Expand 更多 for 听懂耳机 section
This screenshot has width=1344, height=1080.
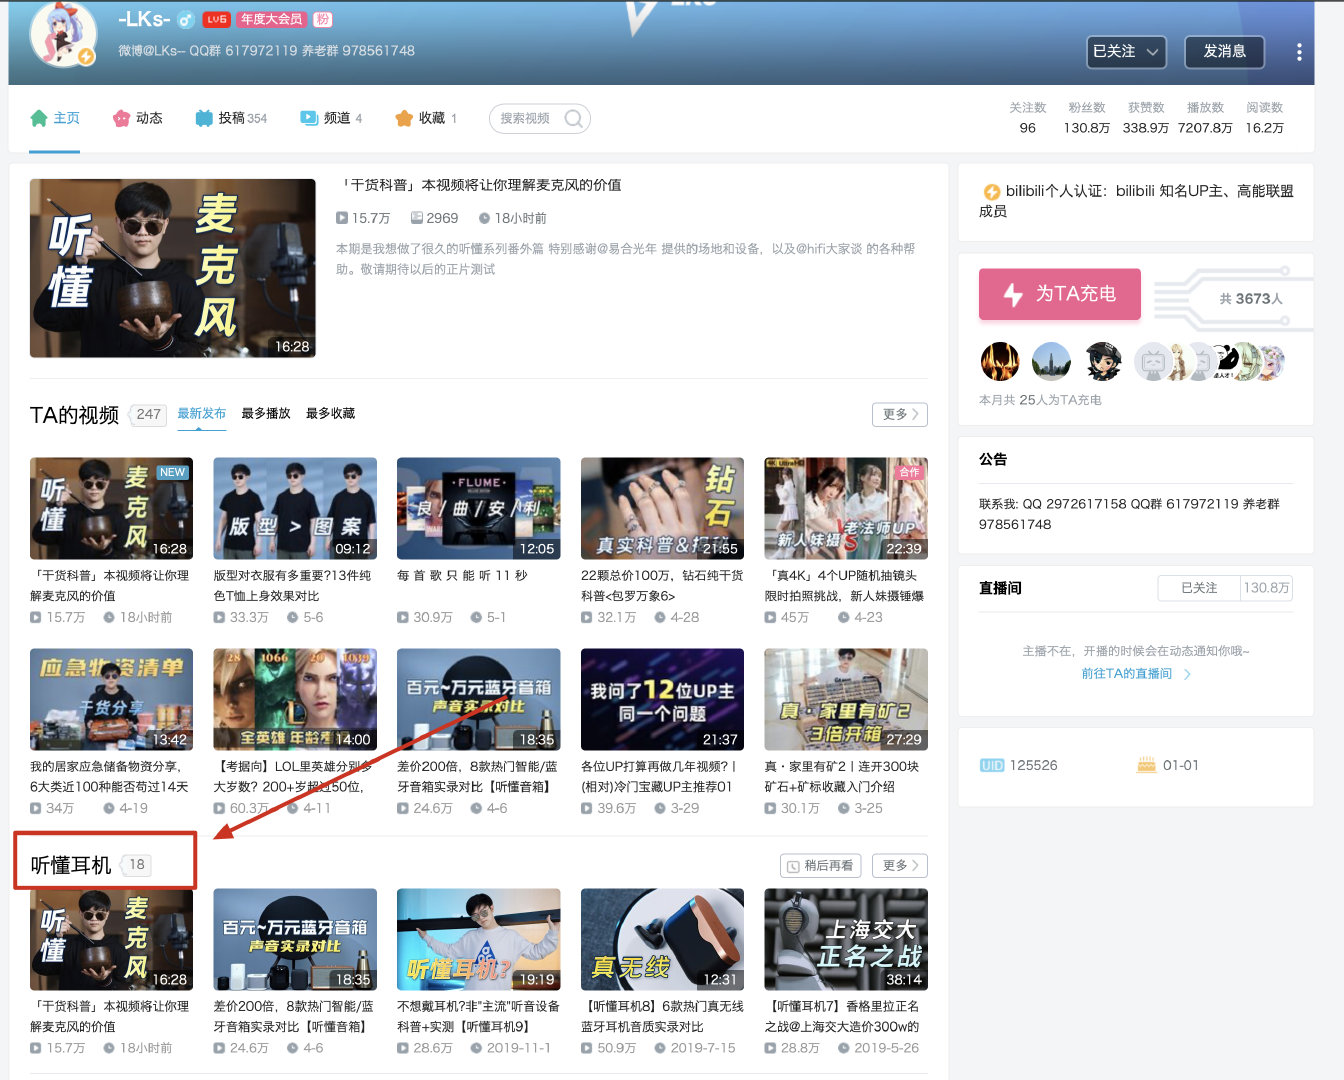(x=899, y=865)
